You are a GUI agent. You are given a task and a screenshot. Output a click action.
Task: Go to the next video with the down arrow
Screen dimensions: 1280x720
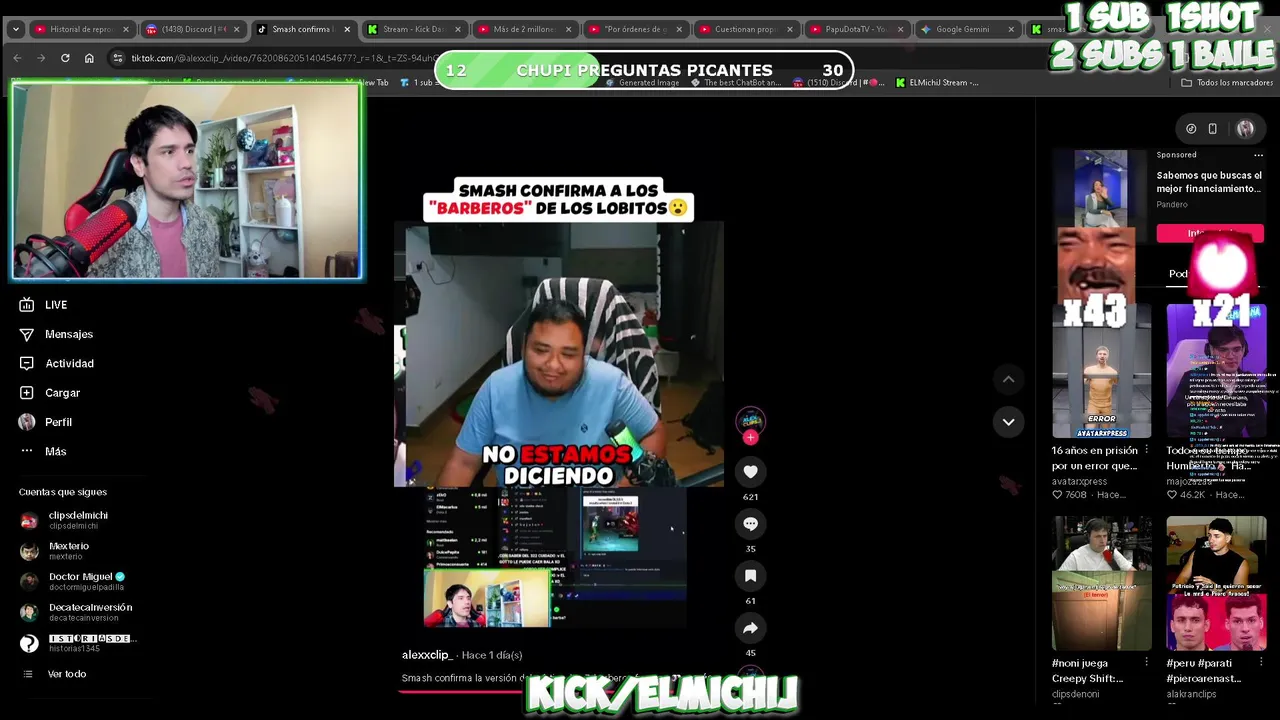pyautogui.click(x=1008, y=422)
